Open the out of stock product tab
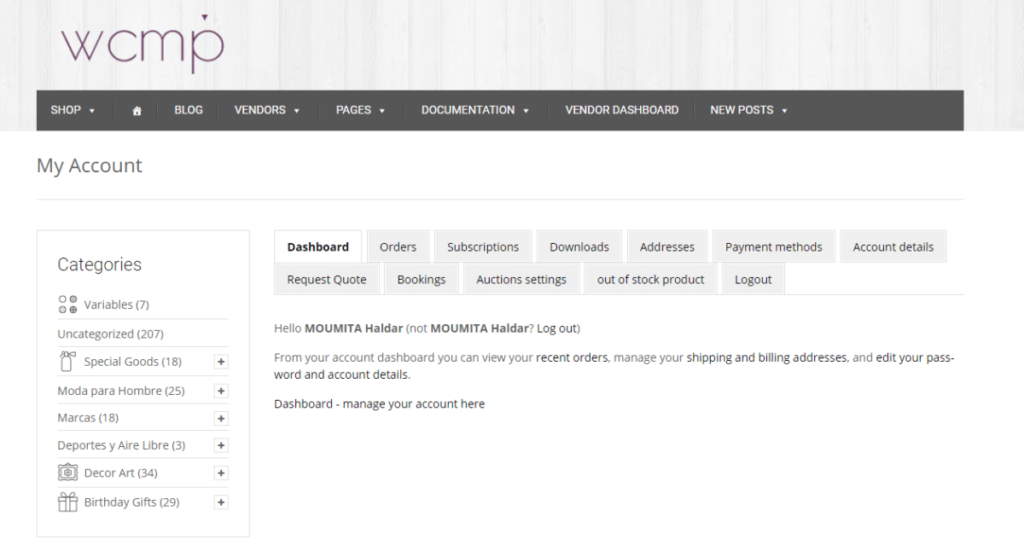The image size is (1024, 551). pyautogui.click(x=650, y=279)
